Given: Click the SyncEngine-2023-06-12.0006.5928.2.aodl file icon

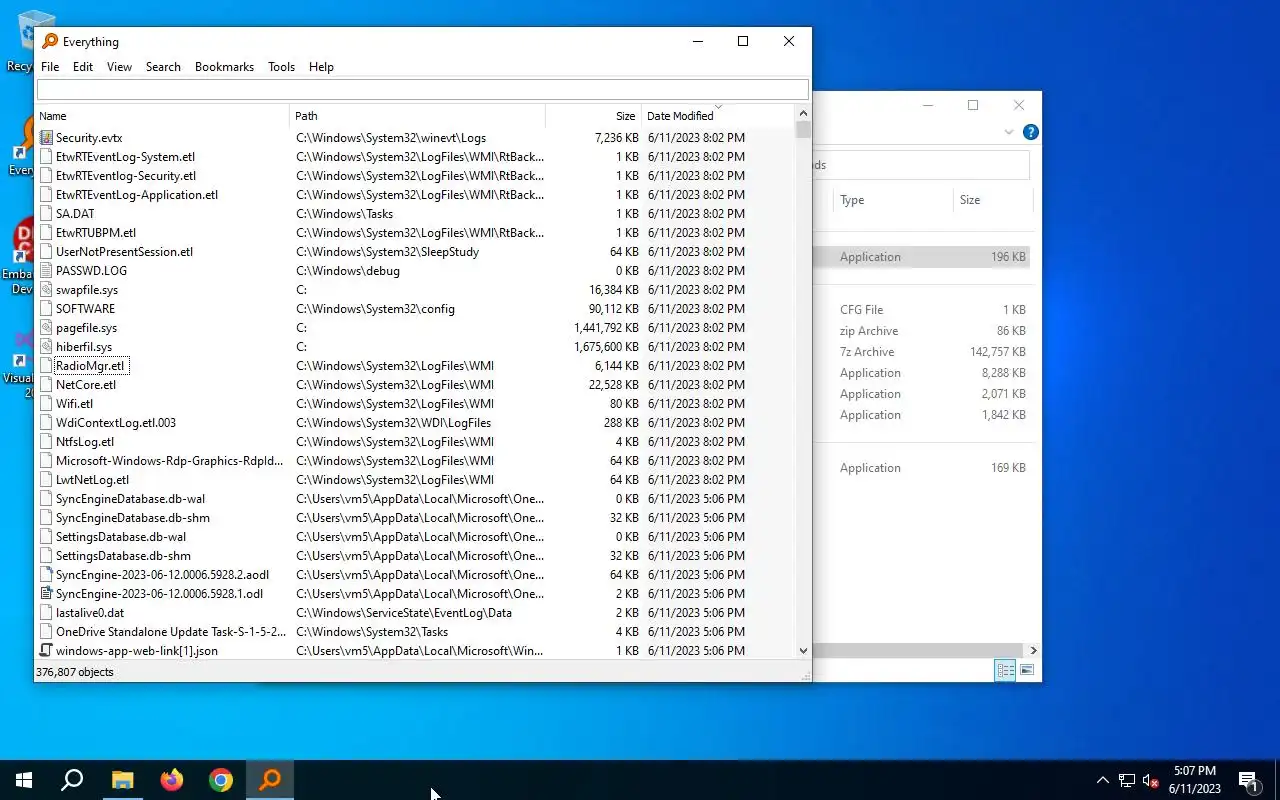Looking at the screenshot, I should coord(46,575).
